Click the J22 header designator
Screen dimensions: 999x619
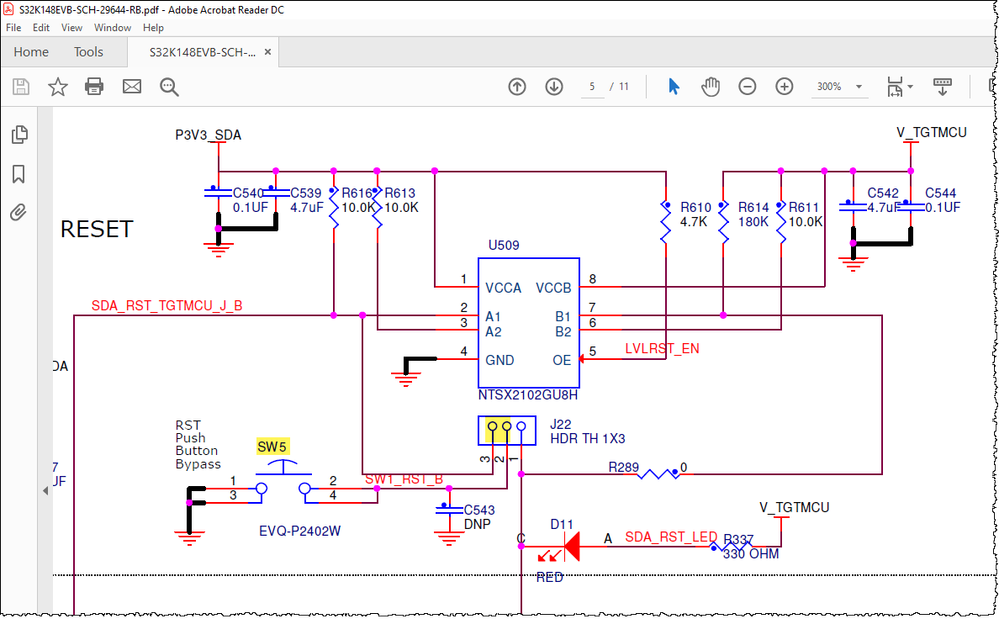561,424
